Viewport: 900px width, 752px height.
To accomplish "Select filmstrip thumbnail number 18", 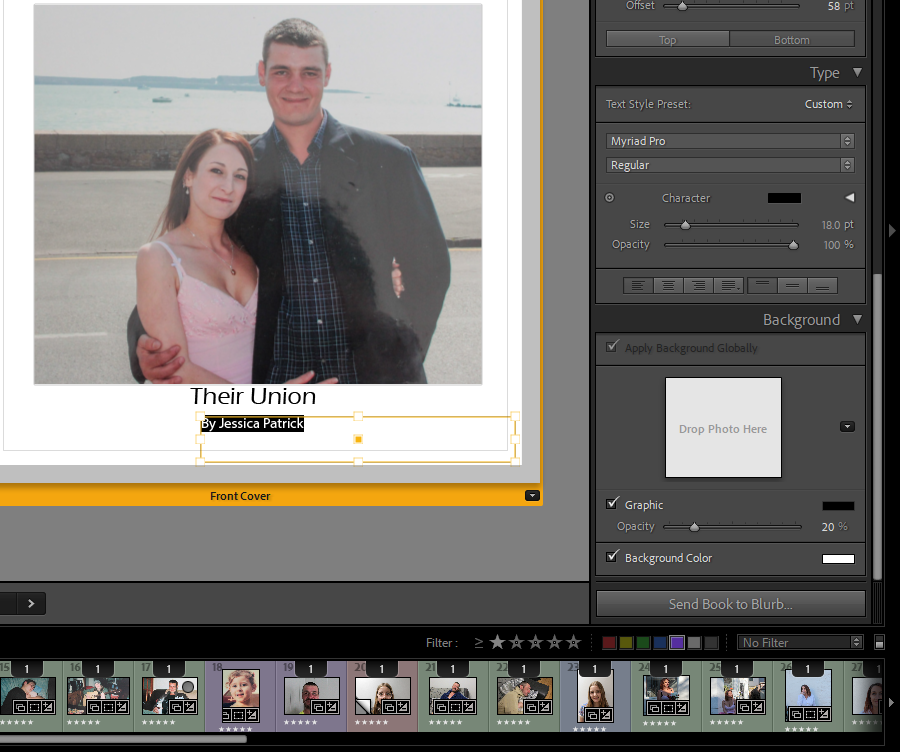I will [240, 690].
